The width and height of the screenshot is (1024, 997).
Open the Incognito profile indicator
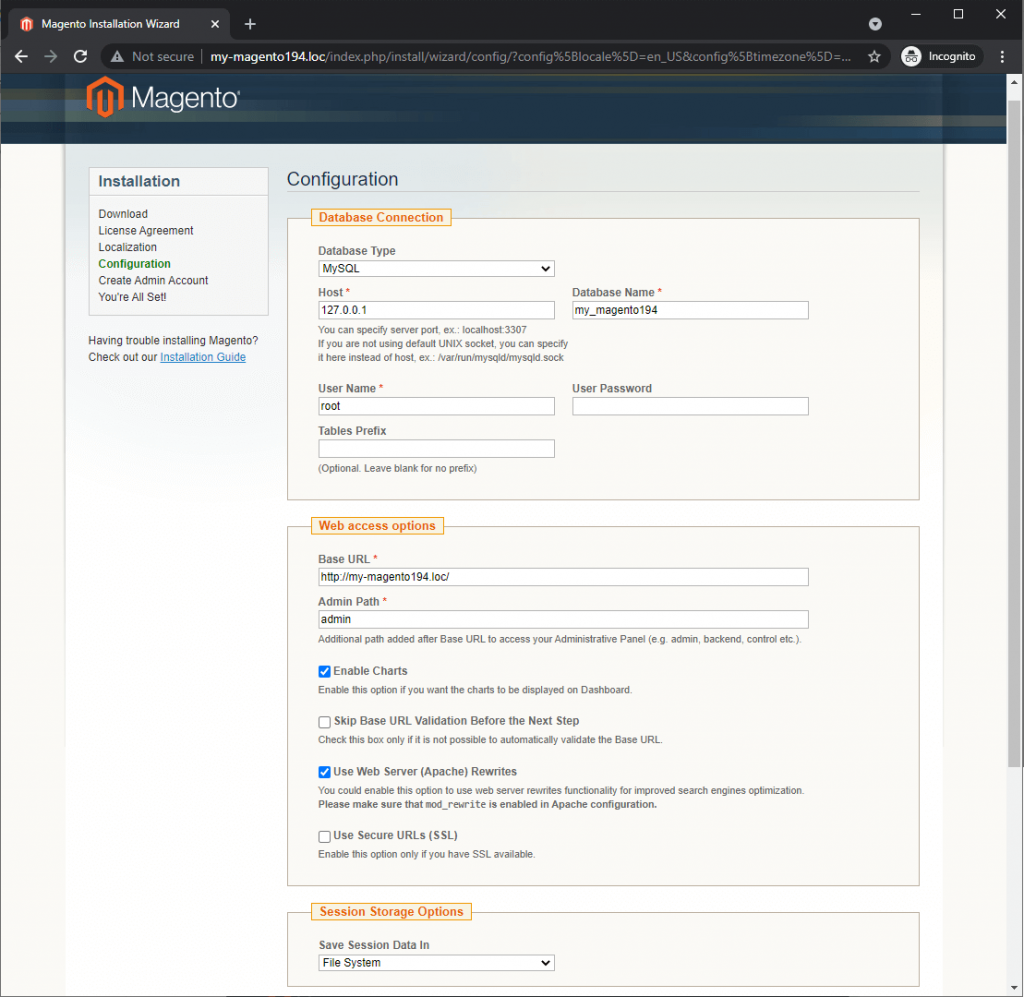[x=939, y=57]
